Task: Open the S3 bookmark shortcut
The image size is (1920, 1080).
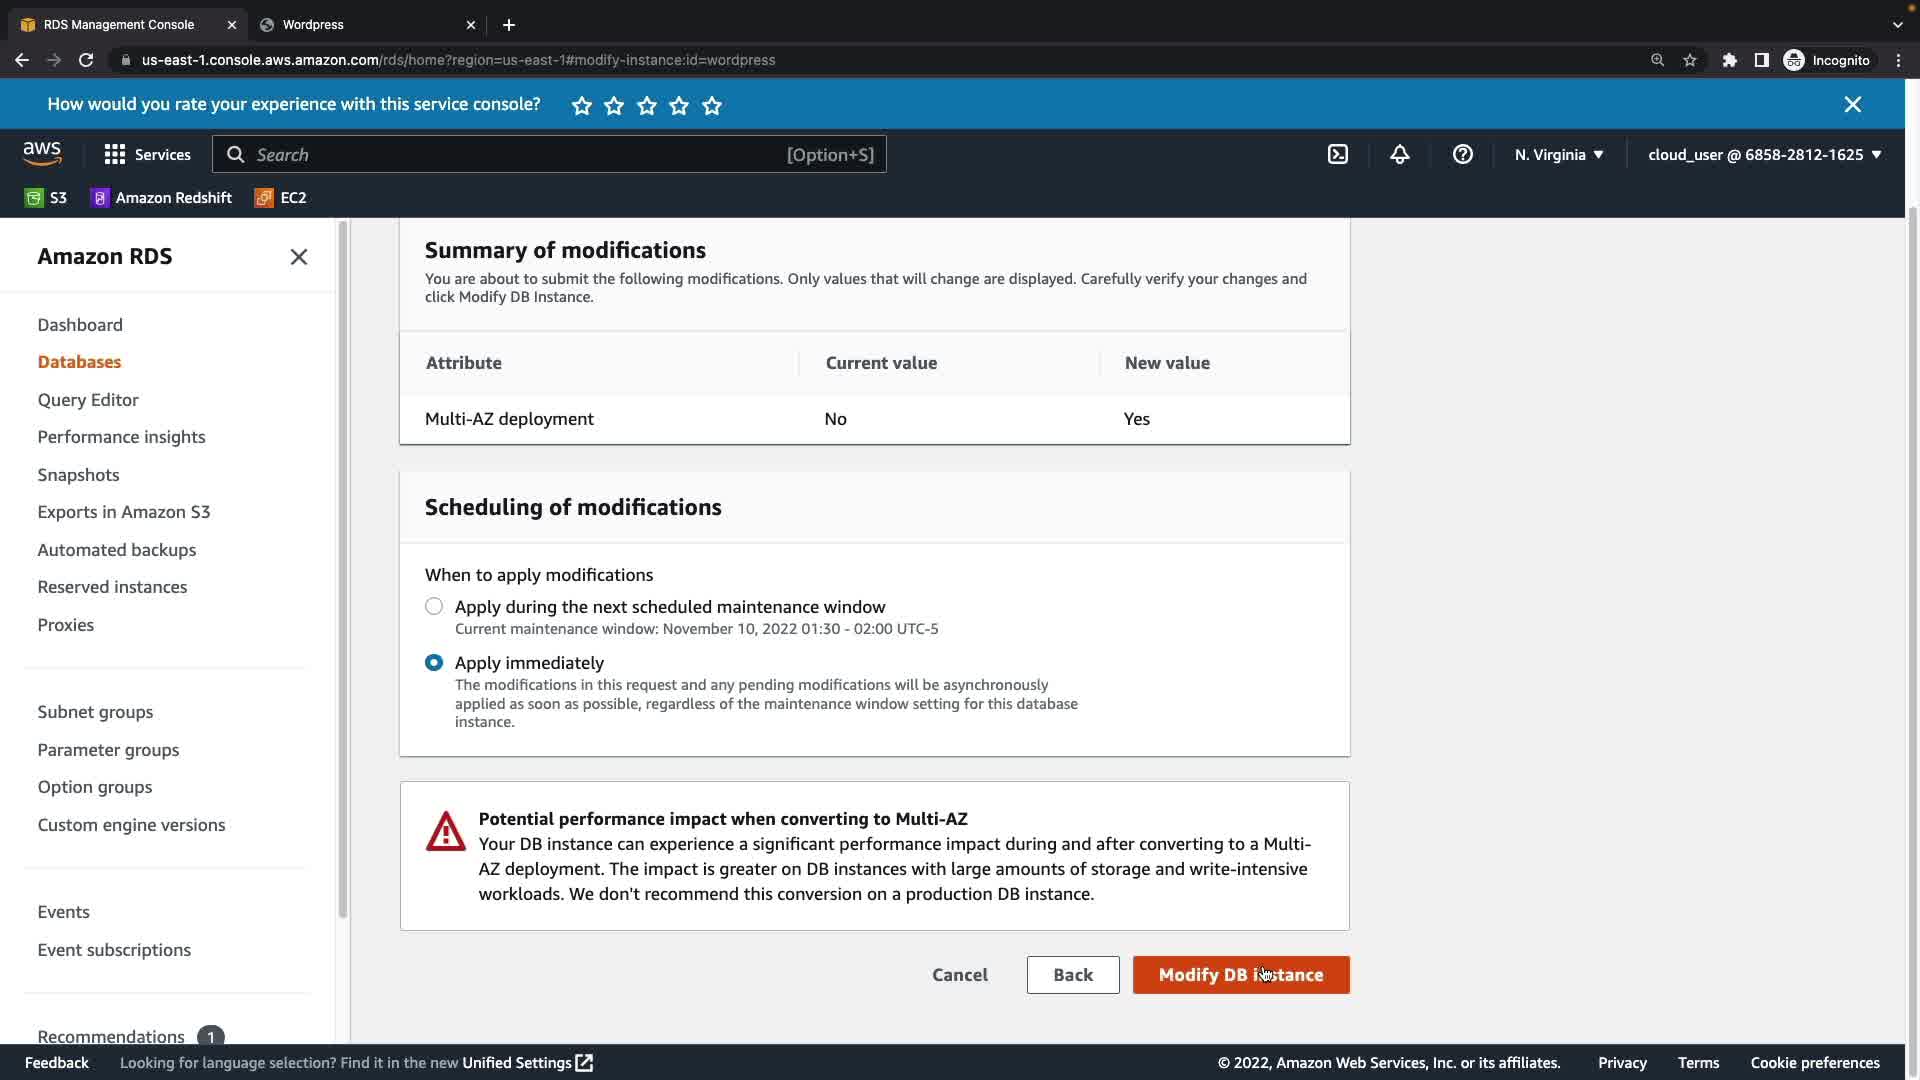Action: click(x=46, y=198)
